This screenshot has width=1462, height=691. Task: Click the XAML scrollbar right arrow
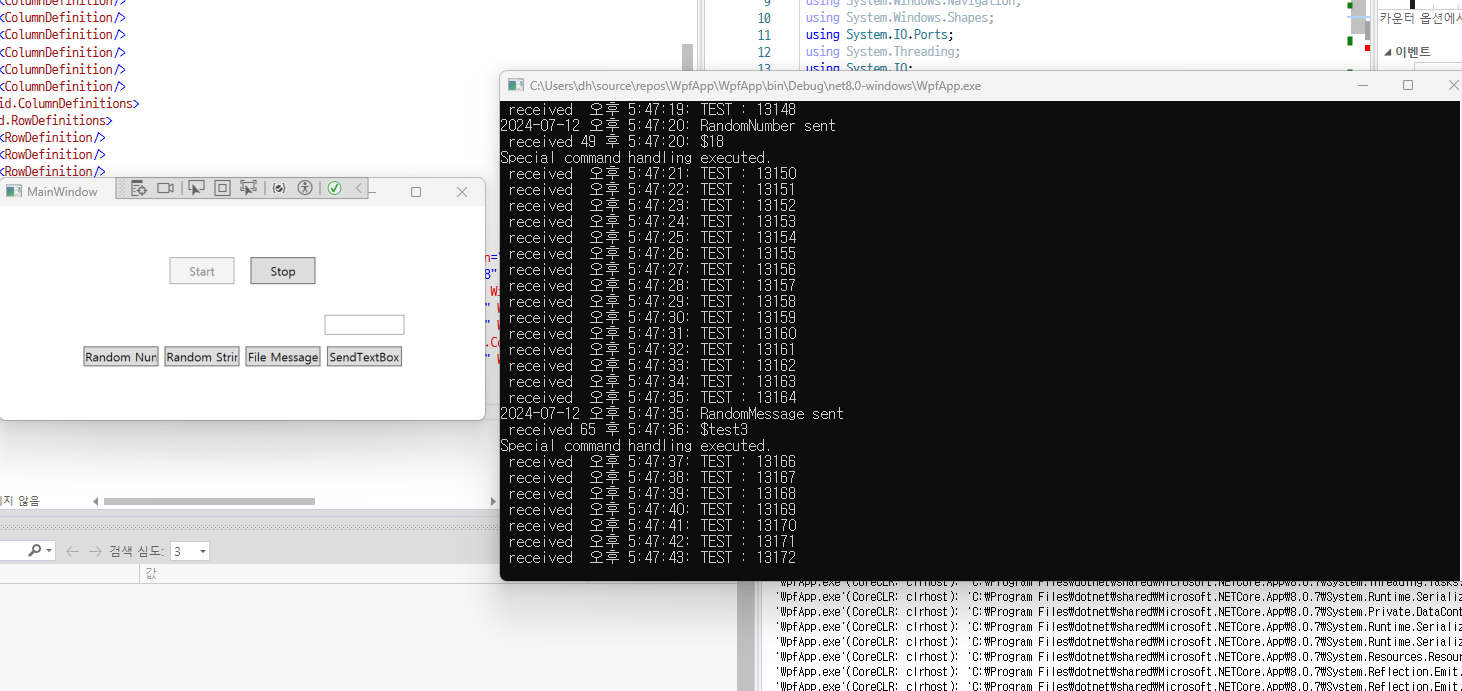coord(492,501)
